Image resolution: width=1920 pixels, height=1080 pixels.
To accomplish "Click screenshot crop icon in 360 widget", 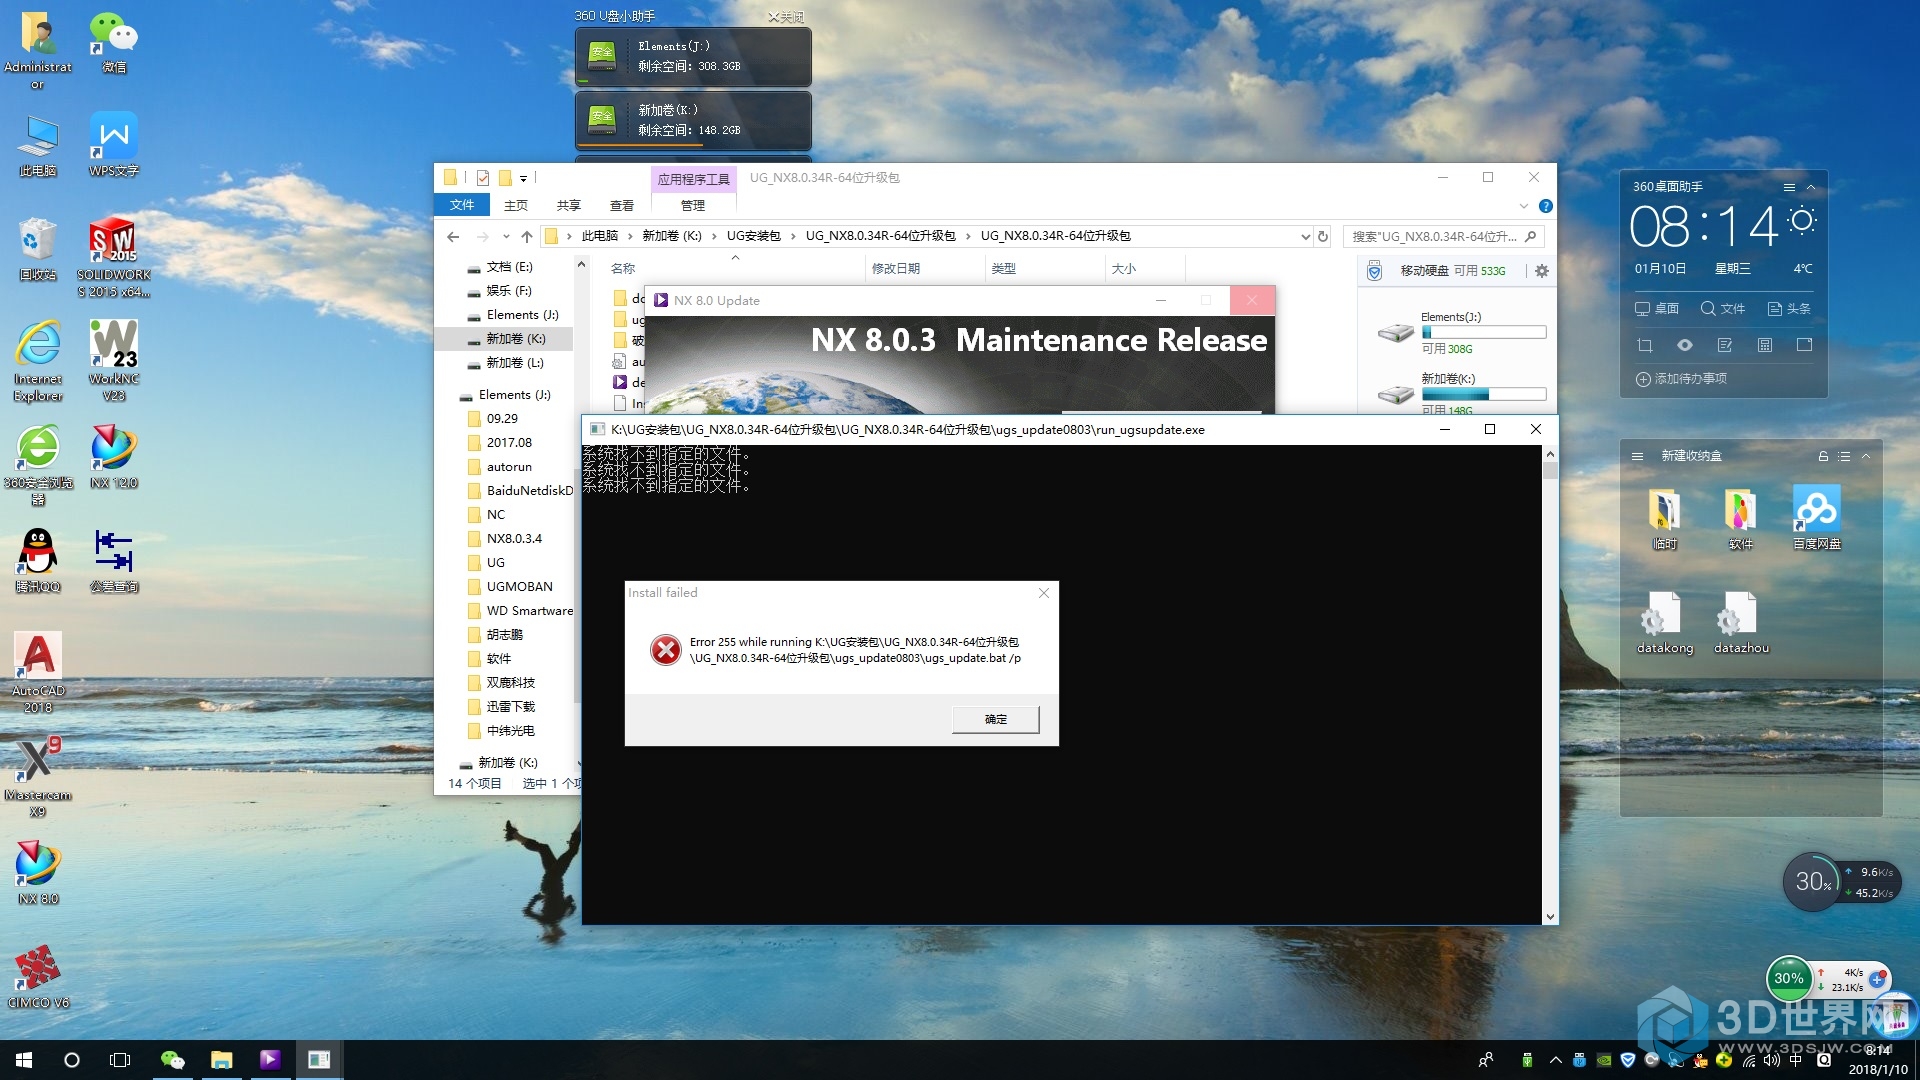I will (1645, 345).
